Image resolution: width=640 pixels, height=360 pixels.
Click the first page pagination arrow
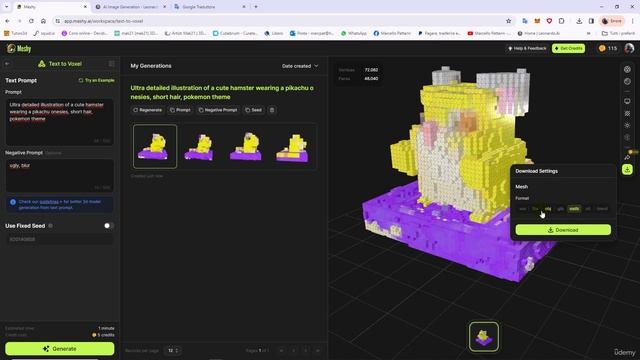pos(281,351)
